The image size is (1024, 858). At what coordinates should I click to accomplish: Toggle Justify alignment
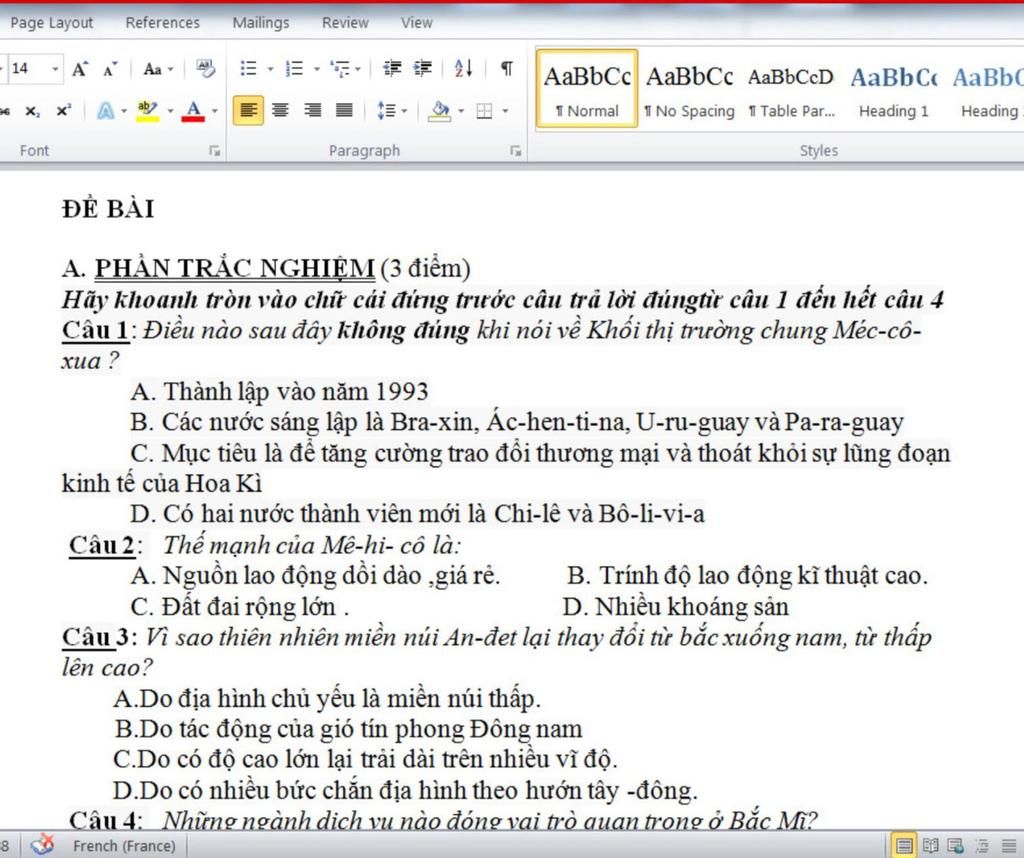344,110
